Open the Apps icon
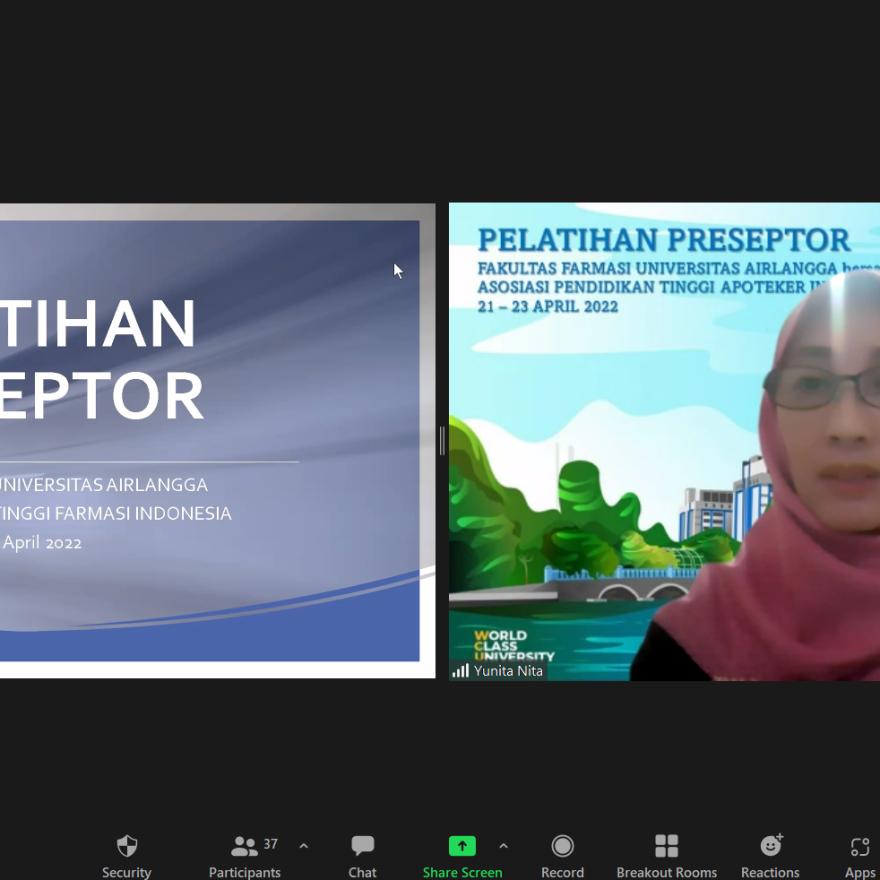The height and width of the screenshot is (880, 880). [859, 847]
